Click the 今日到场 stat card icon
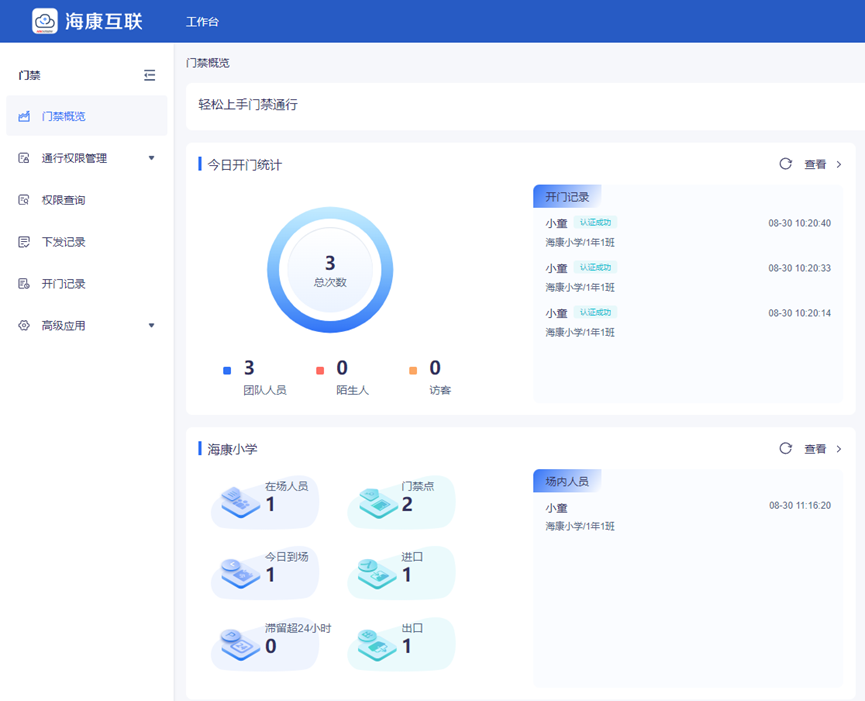Viewport: 865px width, 701px height. [236, 573]
